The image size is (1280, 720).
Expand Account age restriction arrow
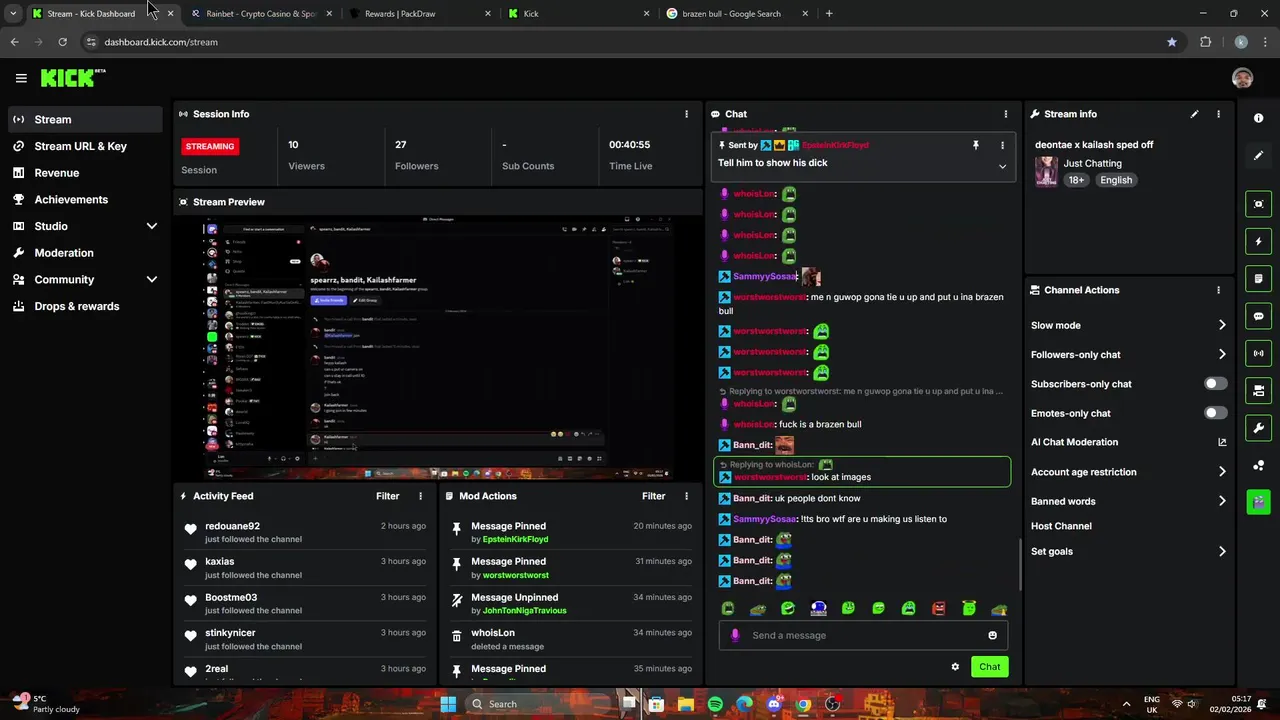(1222, 472)
